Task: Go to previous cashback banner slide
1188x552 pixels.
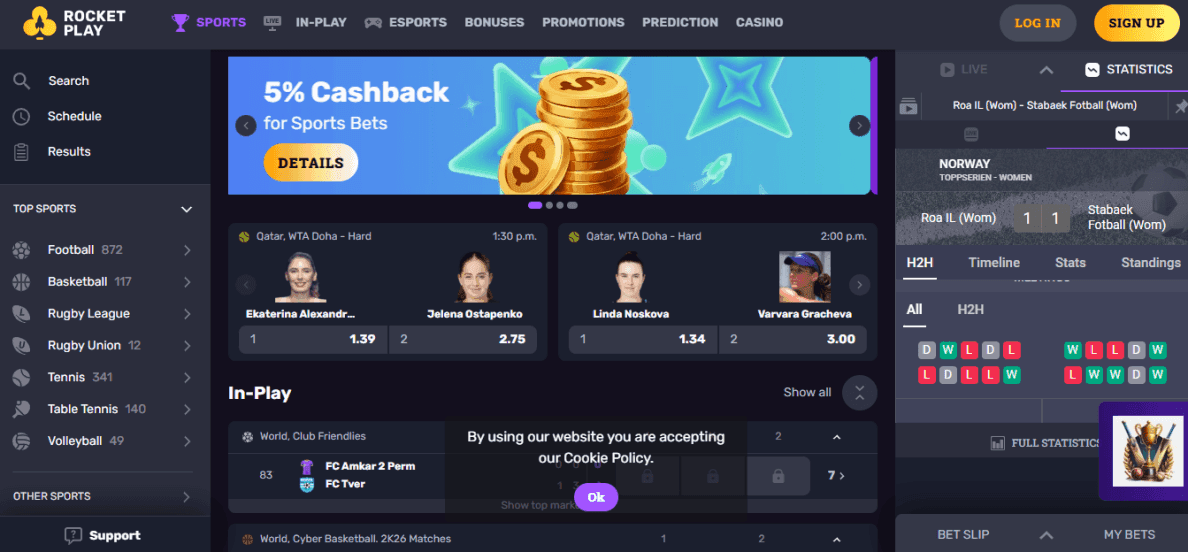Action: tap(245, 126)
